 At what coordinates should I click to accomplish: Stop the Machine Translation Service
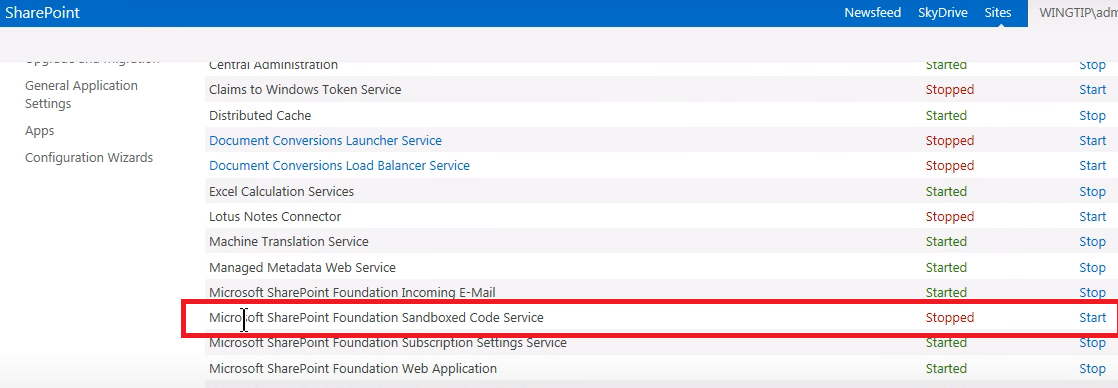pos(1092,242)
